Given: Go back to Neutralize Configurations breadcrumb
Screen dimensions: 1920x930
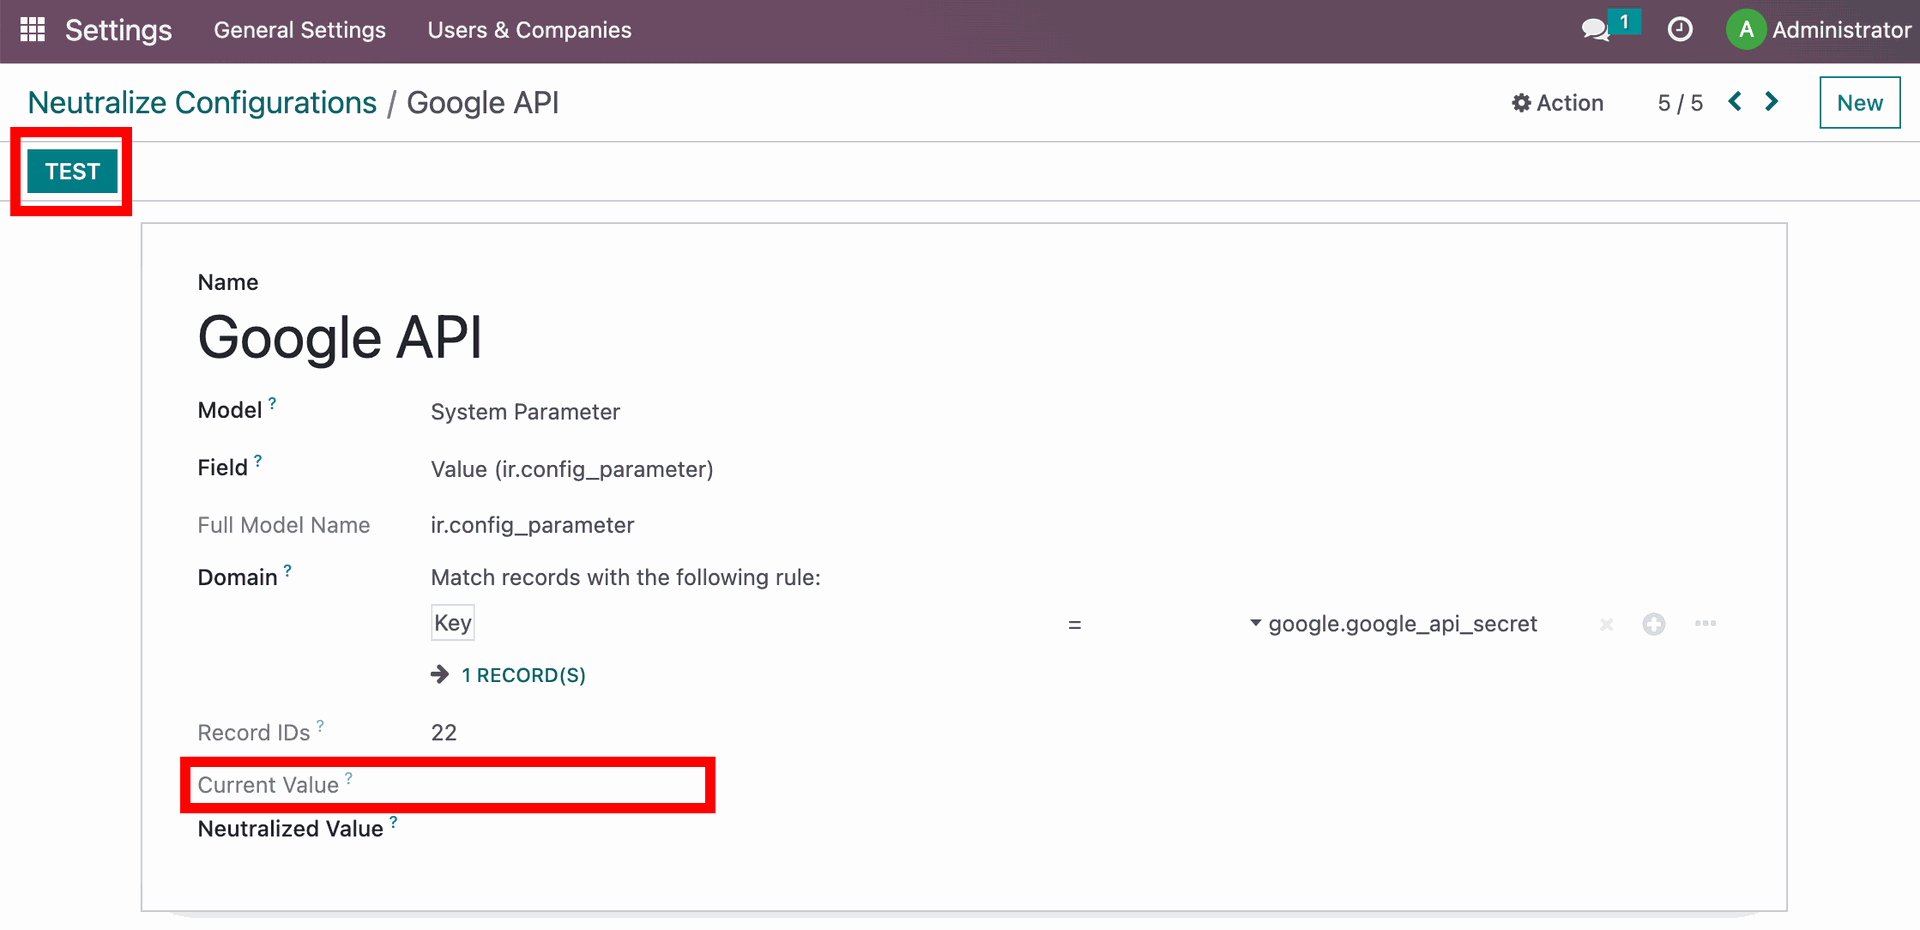Looking at the screenshot, I should [202, 102].
